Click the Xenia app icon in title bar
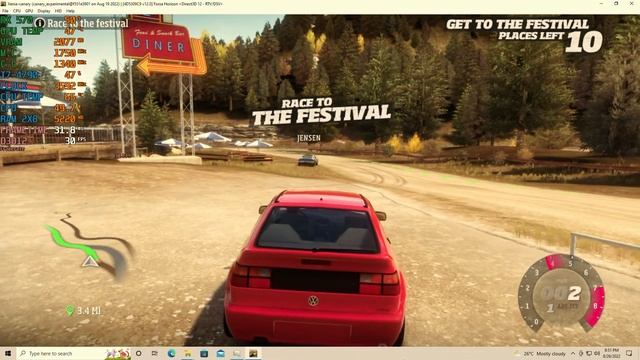The height and width of the screenshot is (360, 640). (4, 4)
